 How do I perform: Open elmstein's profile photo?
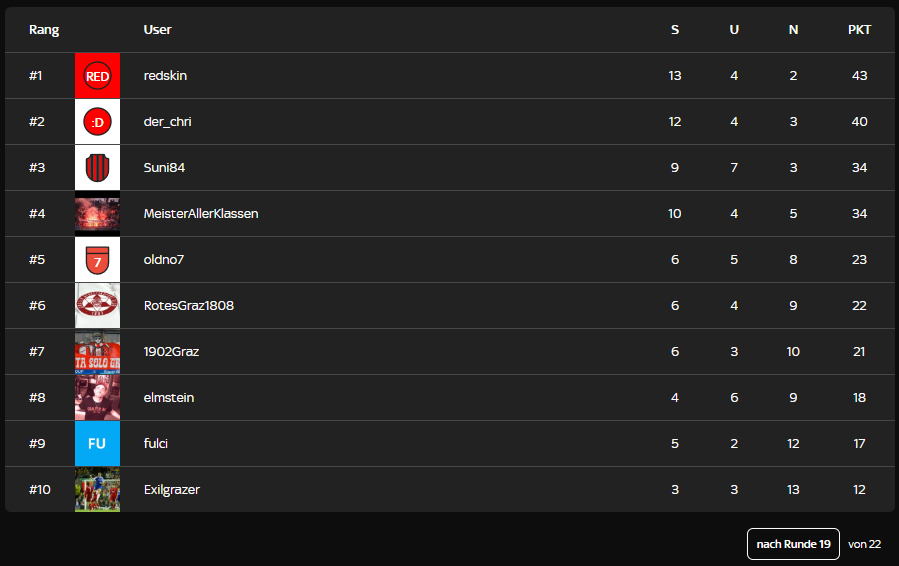(x=97, y=398)
